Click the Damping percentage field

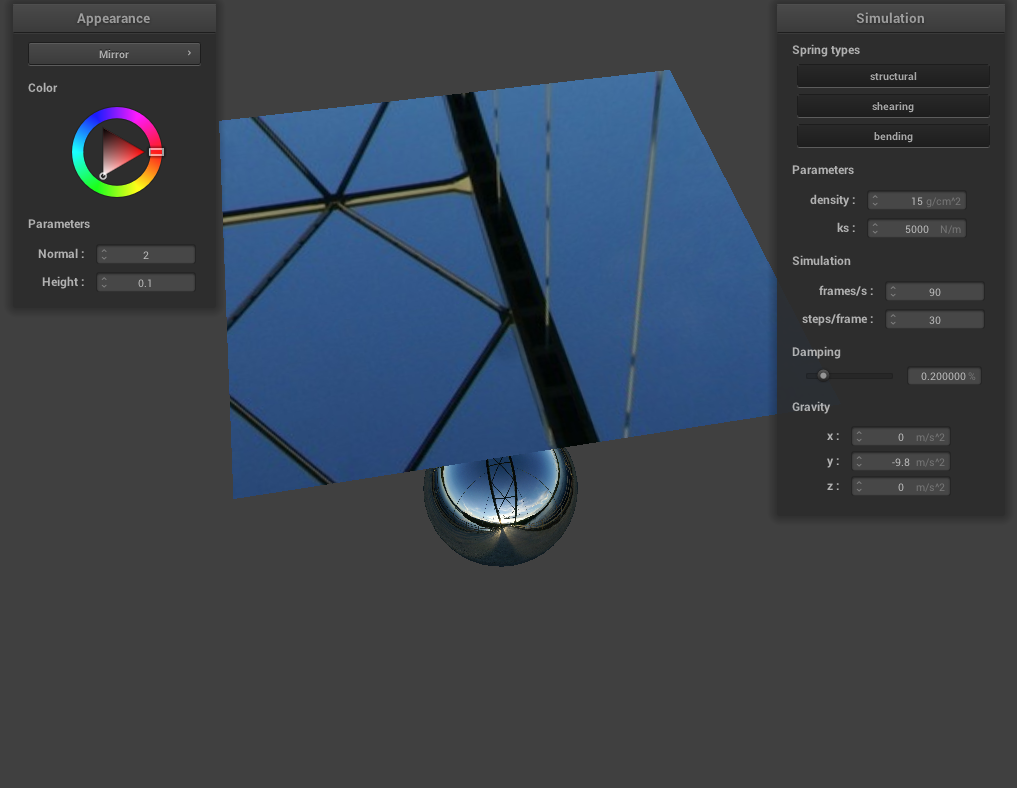tap(943, 376)
